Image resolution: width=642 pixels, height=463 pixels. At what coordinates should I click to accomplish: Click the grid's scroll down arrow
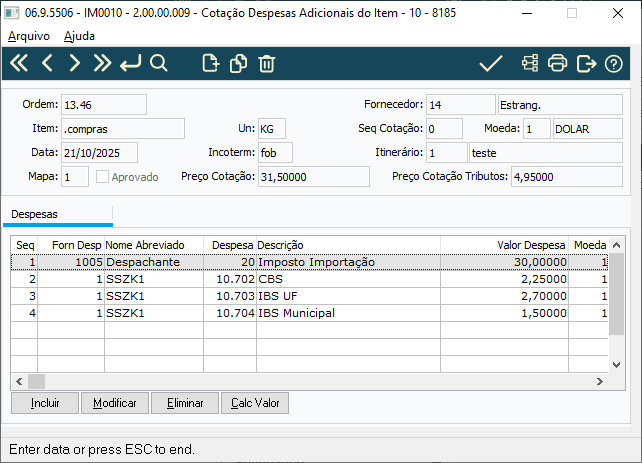[617, 364]
